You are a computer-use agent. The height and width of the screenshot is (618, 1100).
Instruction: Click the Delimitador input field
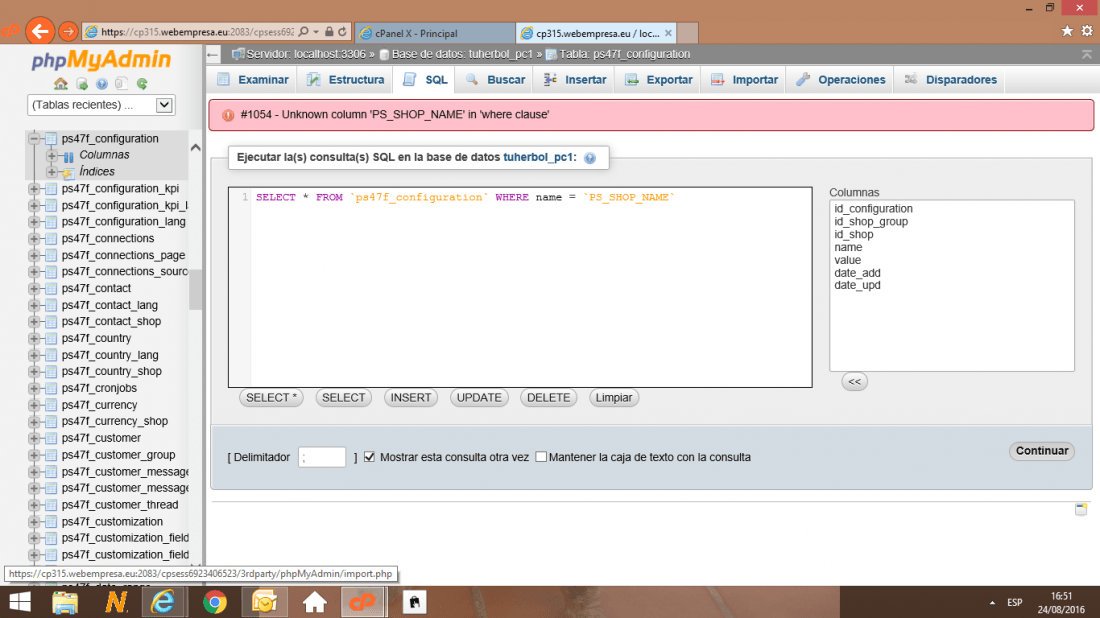322,457
